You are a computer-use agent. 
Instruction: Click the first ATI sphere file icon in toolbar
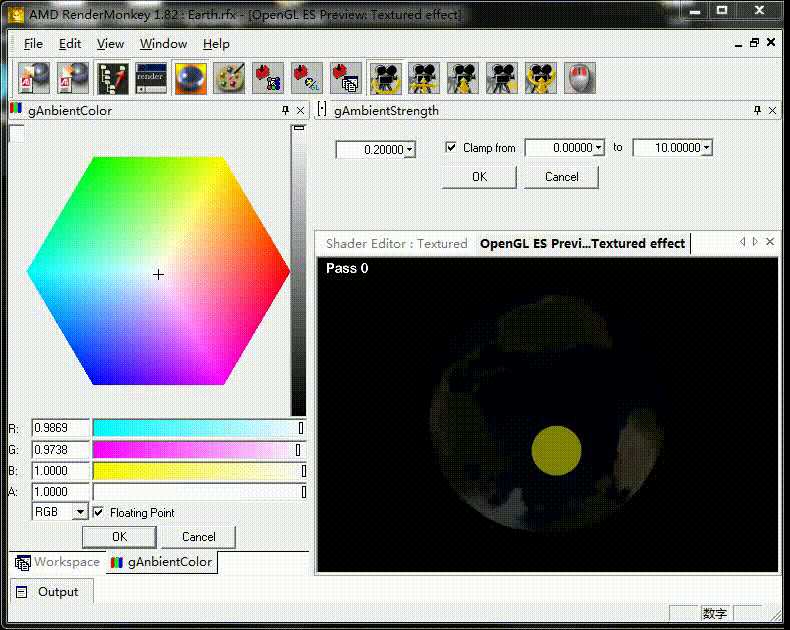point(34,78)
